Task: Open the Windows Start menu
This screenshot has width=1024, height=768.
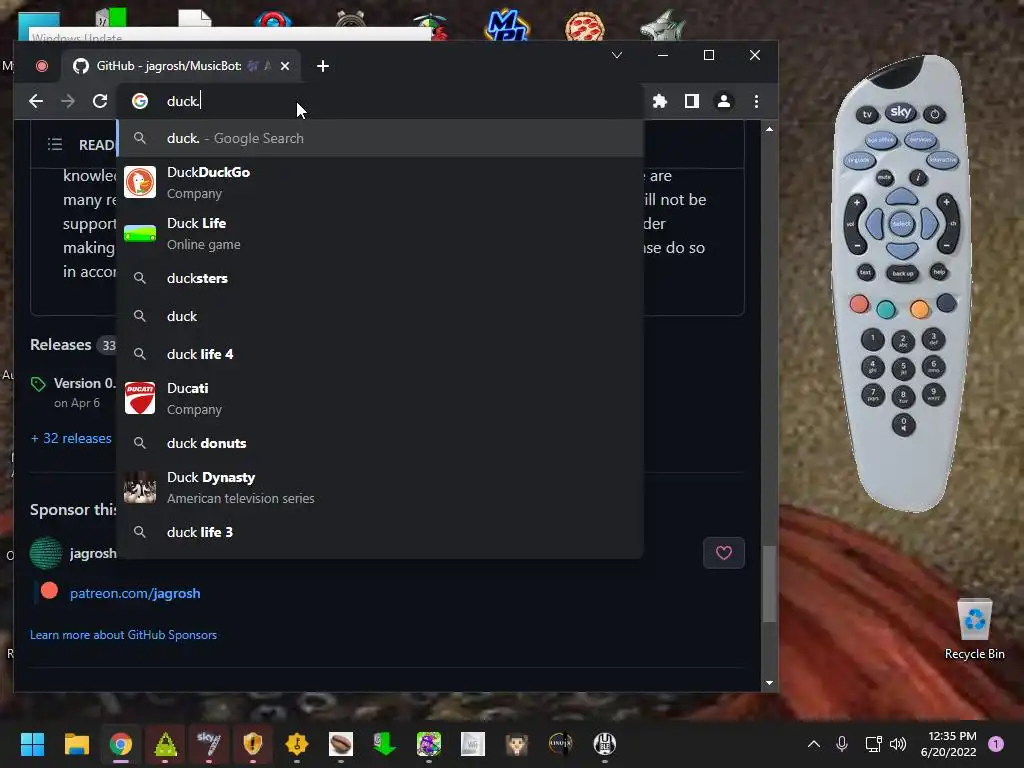Action: tap(32, 744)
